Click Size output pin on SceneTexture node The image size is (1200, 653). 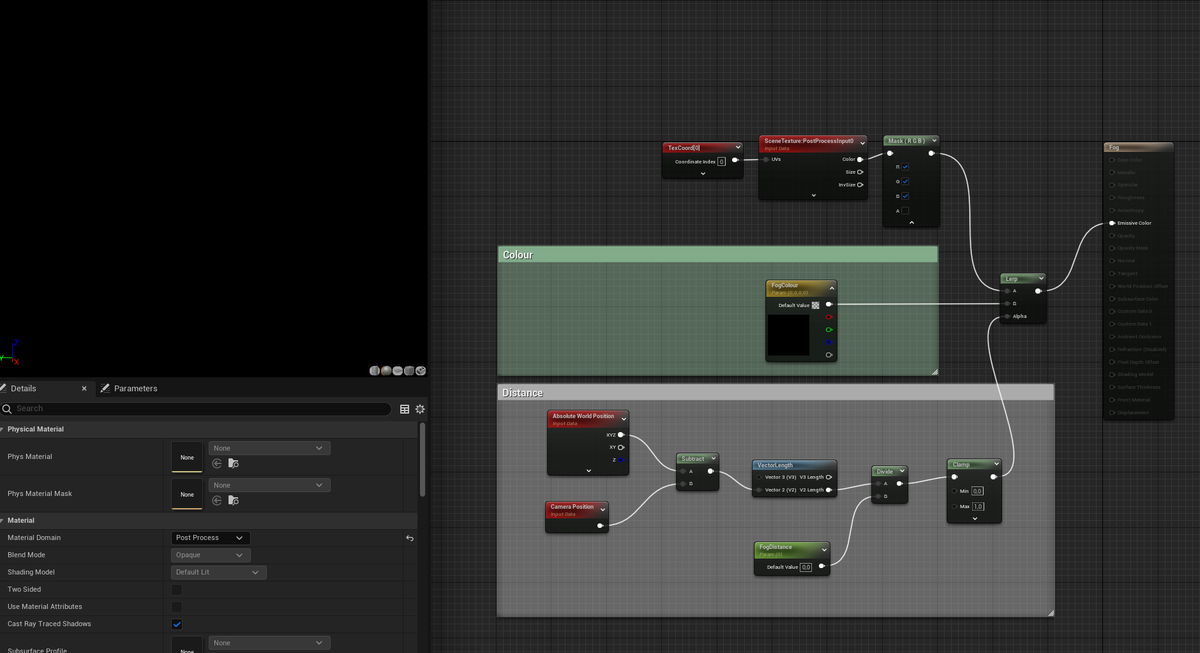click(x=860, y=172)
